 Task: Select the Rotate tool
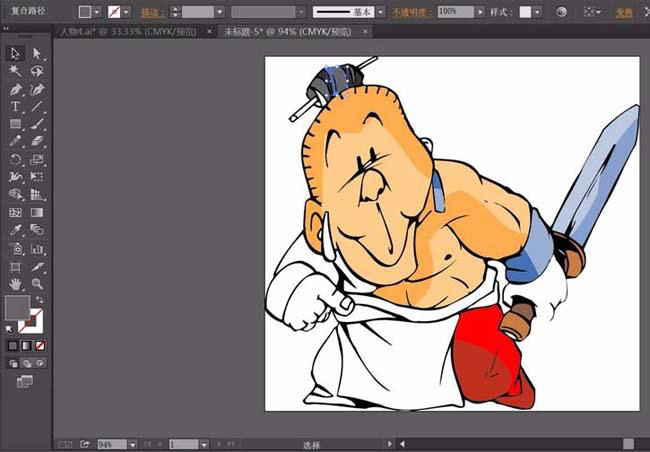(15, 160)
